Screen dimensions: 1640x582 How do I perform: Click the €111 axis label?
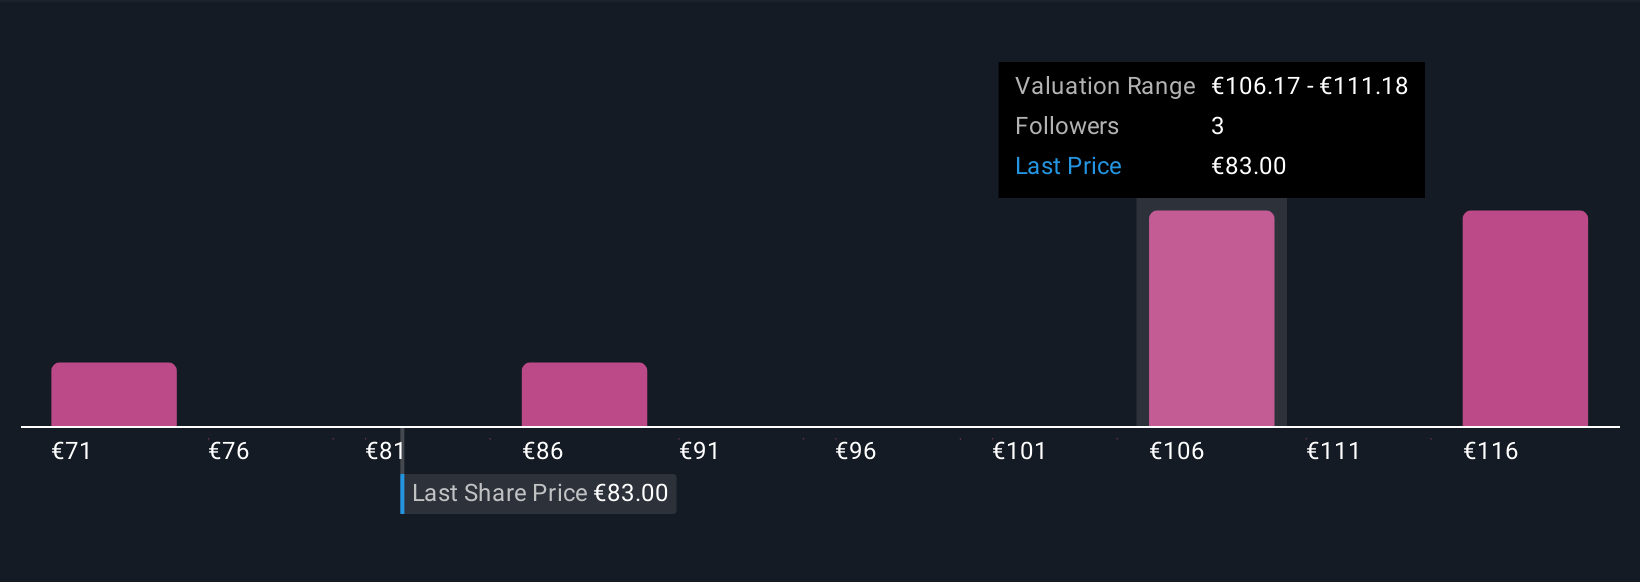point(1333,451)
